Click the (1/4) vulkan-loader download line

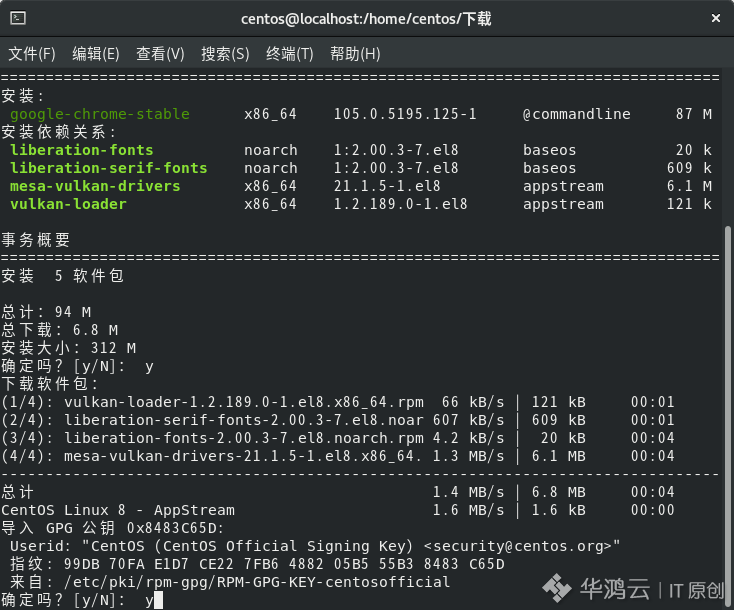(x=338, y=402)
